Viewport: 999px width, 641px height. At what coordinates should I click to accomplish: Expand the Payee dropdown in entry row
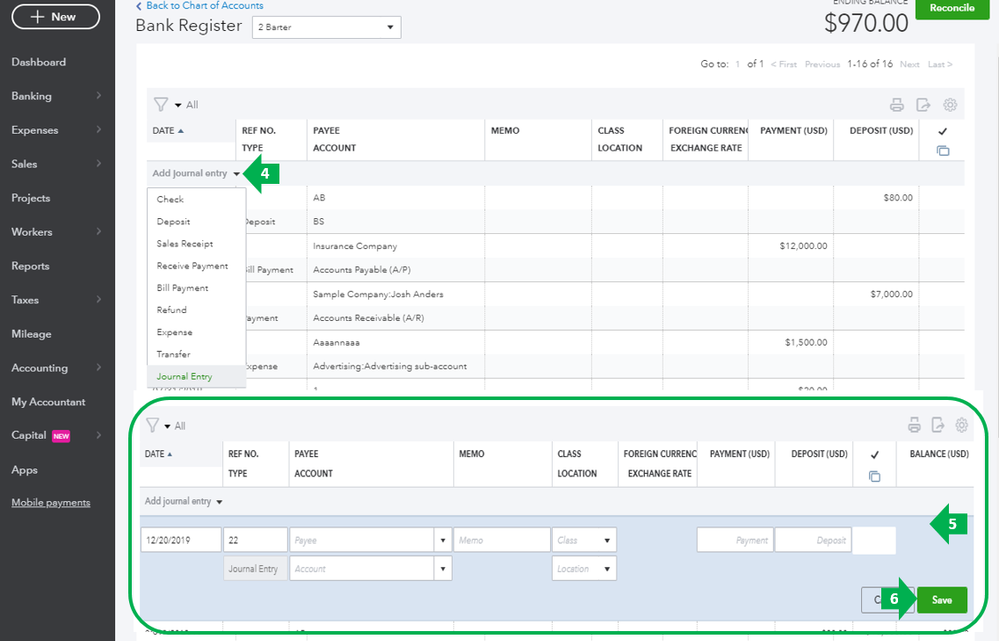(x=442, y=540)
